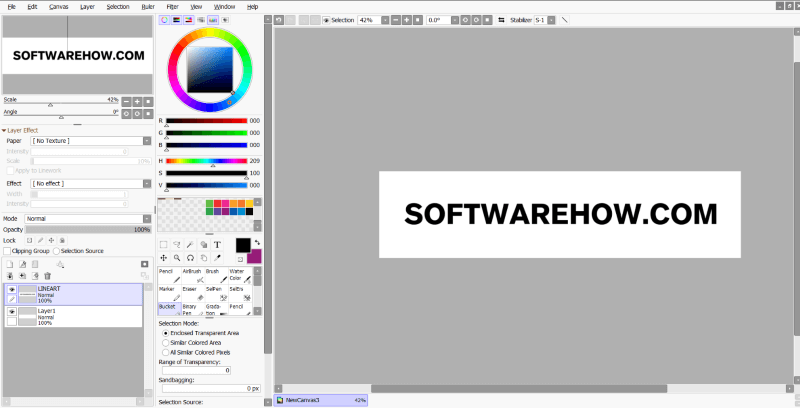Delete layer using the trash icon
Screen dimensions: 800x408
click(47, 275)
